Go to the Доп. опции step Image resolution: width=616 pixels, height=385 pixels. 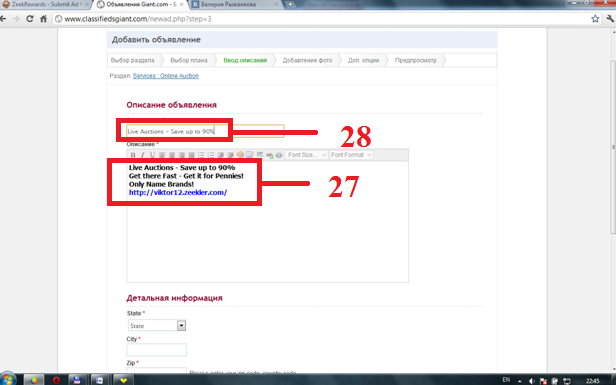363,60
